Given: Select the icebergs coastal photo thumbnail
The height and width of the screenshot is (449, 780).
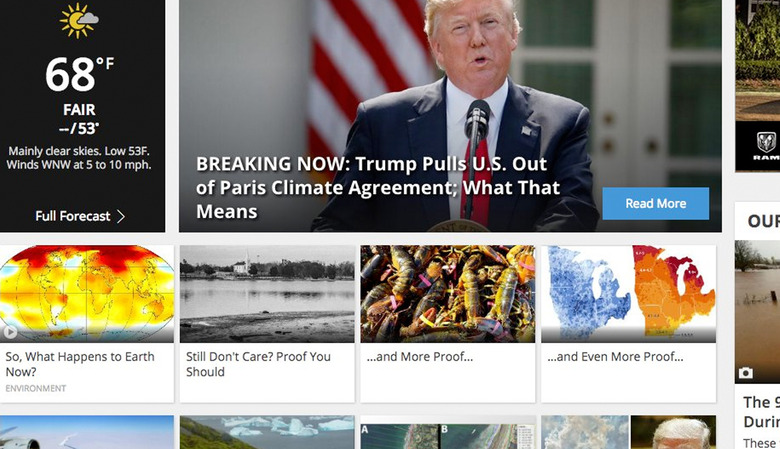Looking at the screenshot, I should [x=267, y=432].
